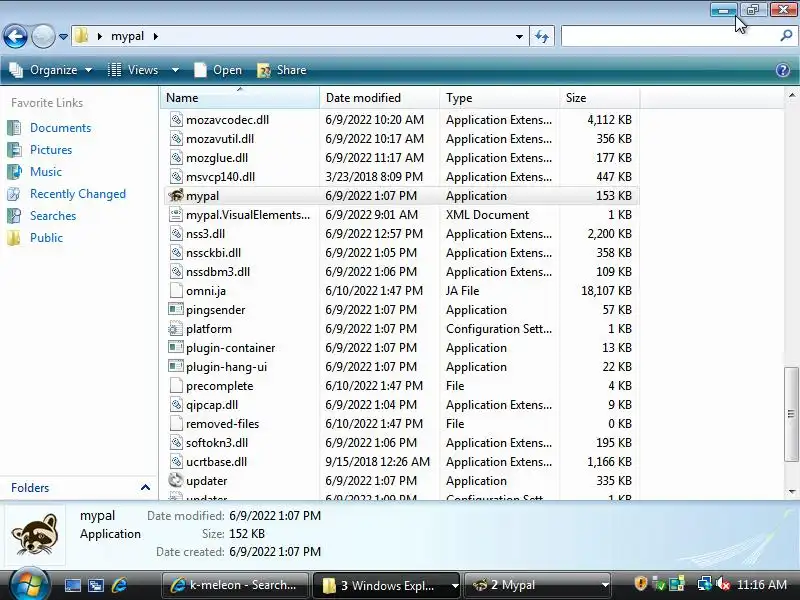This screenshot has width=800, height=600.
Task: Open the Organize menu
Action: coord(51,70)
